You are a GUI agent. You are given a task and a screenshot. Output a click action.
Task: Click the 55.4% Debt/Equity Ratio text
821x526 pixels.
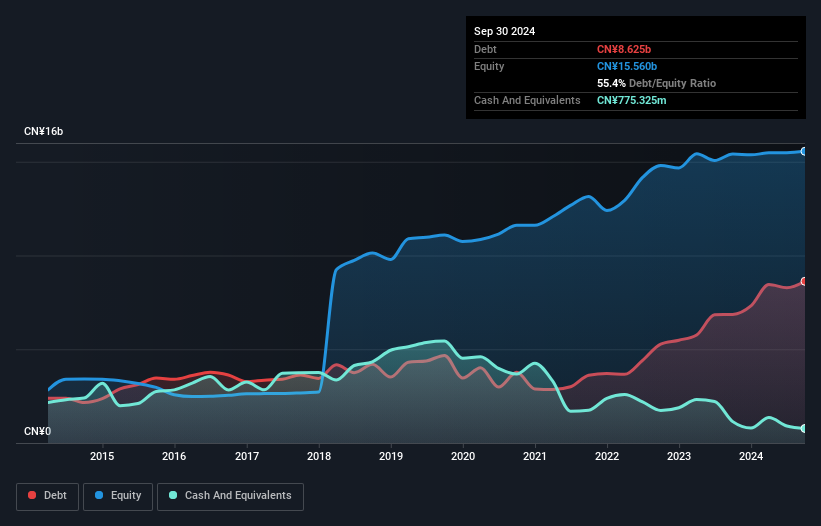tap(656, 83)
